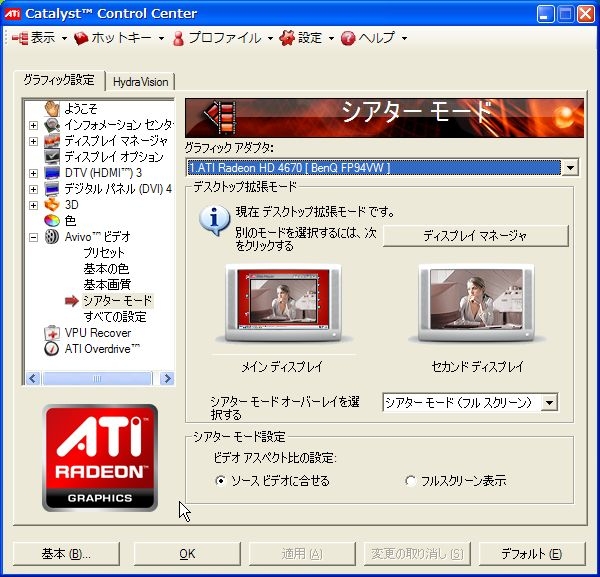Image resolution: width=600 pixels, height=577 pixels.
Task: Click the デジタル パネル (DVI) 4 monitor icon
Action: [x=52, y=189]
